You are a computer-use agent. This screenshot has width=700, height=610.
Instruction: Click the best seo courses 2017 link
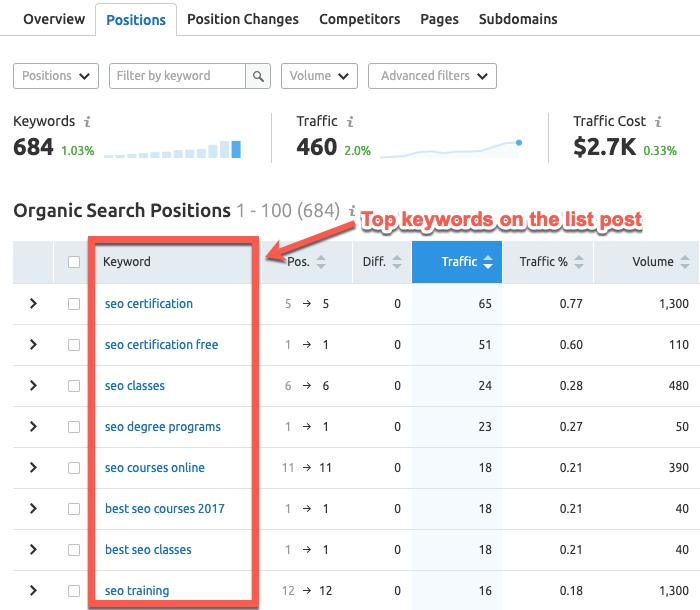coord(164,509)
